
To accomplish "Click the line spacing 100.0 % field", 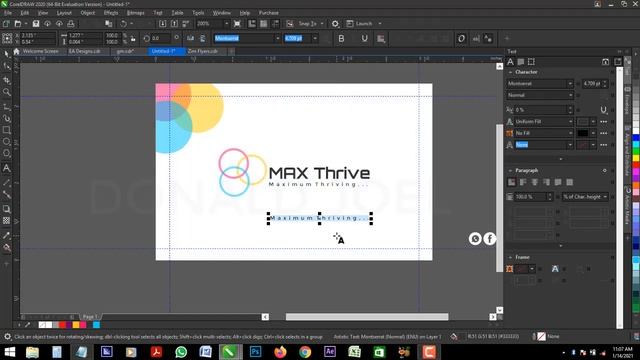I will [533, 197].
